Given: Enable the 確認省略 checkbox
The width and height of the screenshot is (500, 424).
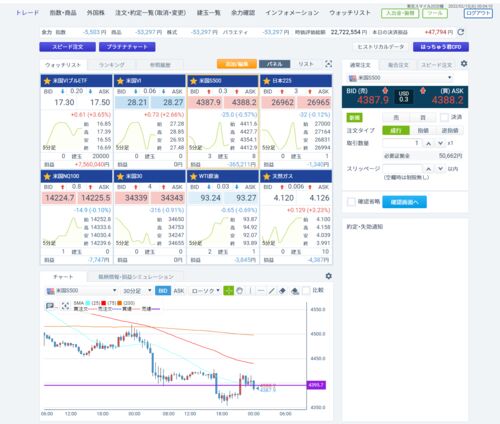Looking at the screenshot, I should (x=351, y=202).
